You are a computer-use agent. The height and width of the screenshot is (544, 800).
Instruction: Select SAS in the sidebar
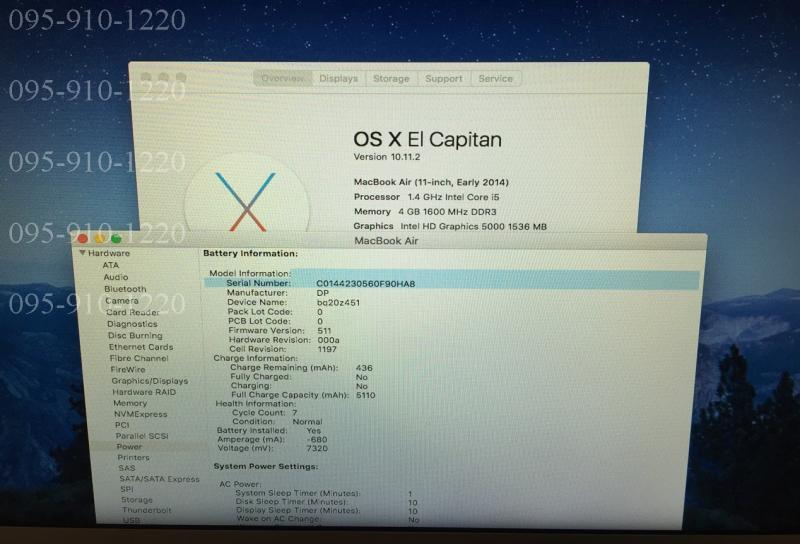click(x=127, y=468)
